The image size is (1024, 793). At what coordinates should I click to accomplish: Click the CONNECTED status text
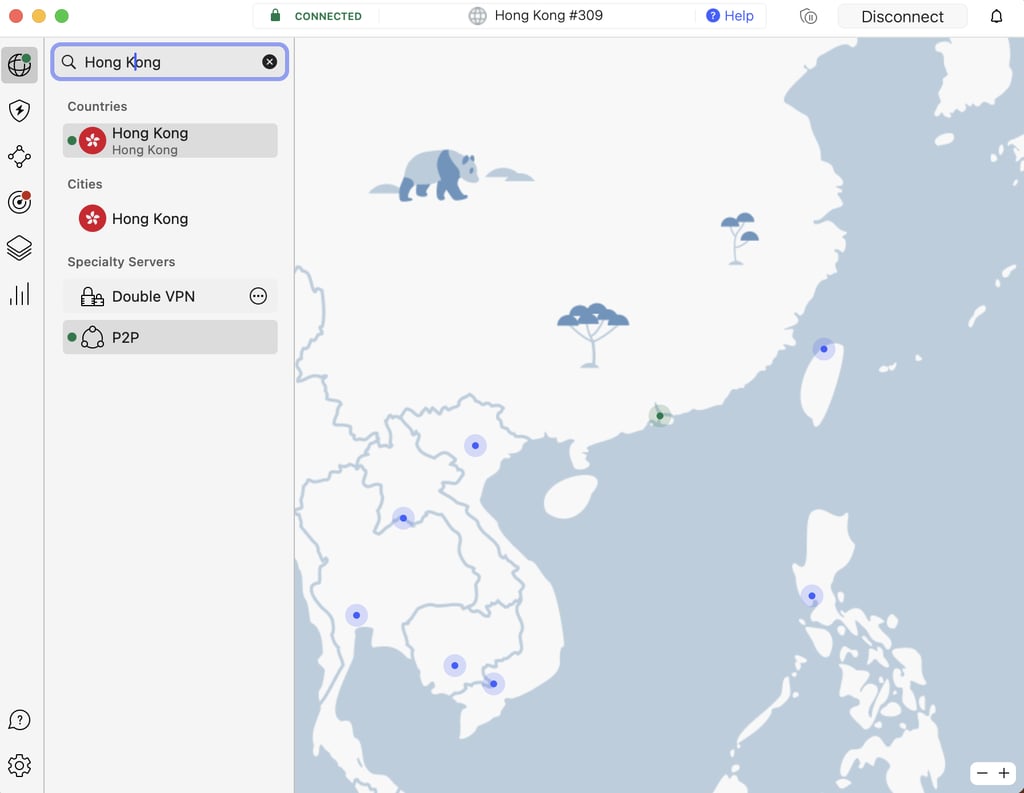click(x=328, y=16)
